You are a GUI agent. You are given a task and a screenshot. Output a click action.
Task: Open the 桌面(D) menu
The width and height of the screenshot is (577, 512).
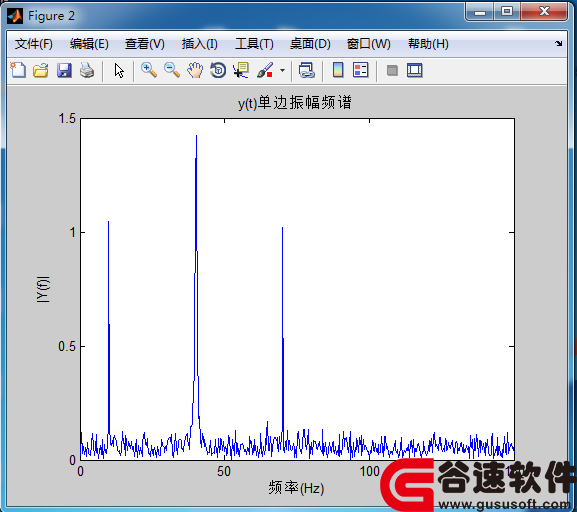click(310, 44)
